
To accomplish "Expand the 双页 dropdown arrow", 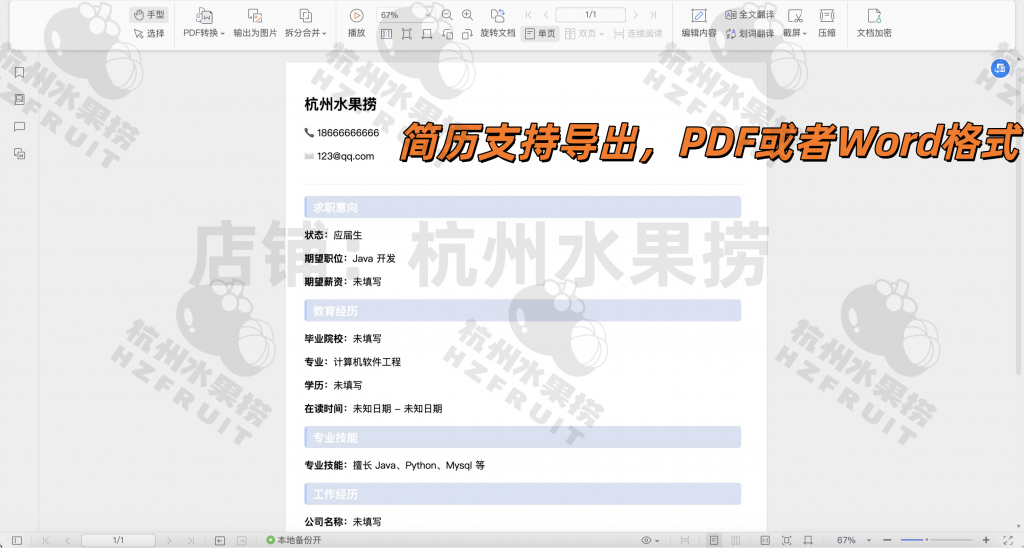I will [601, 34].
